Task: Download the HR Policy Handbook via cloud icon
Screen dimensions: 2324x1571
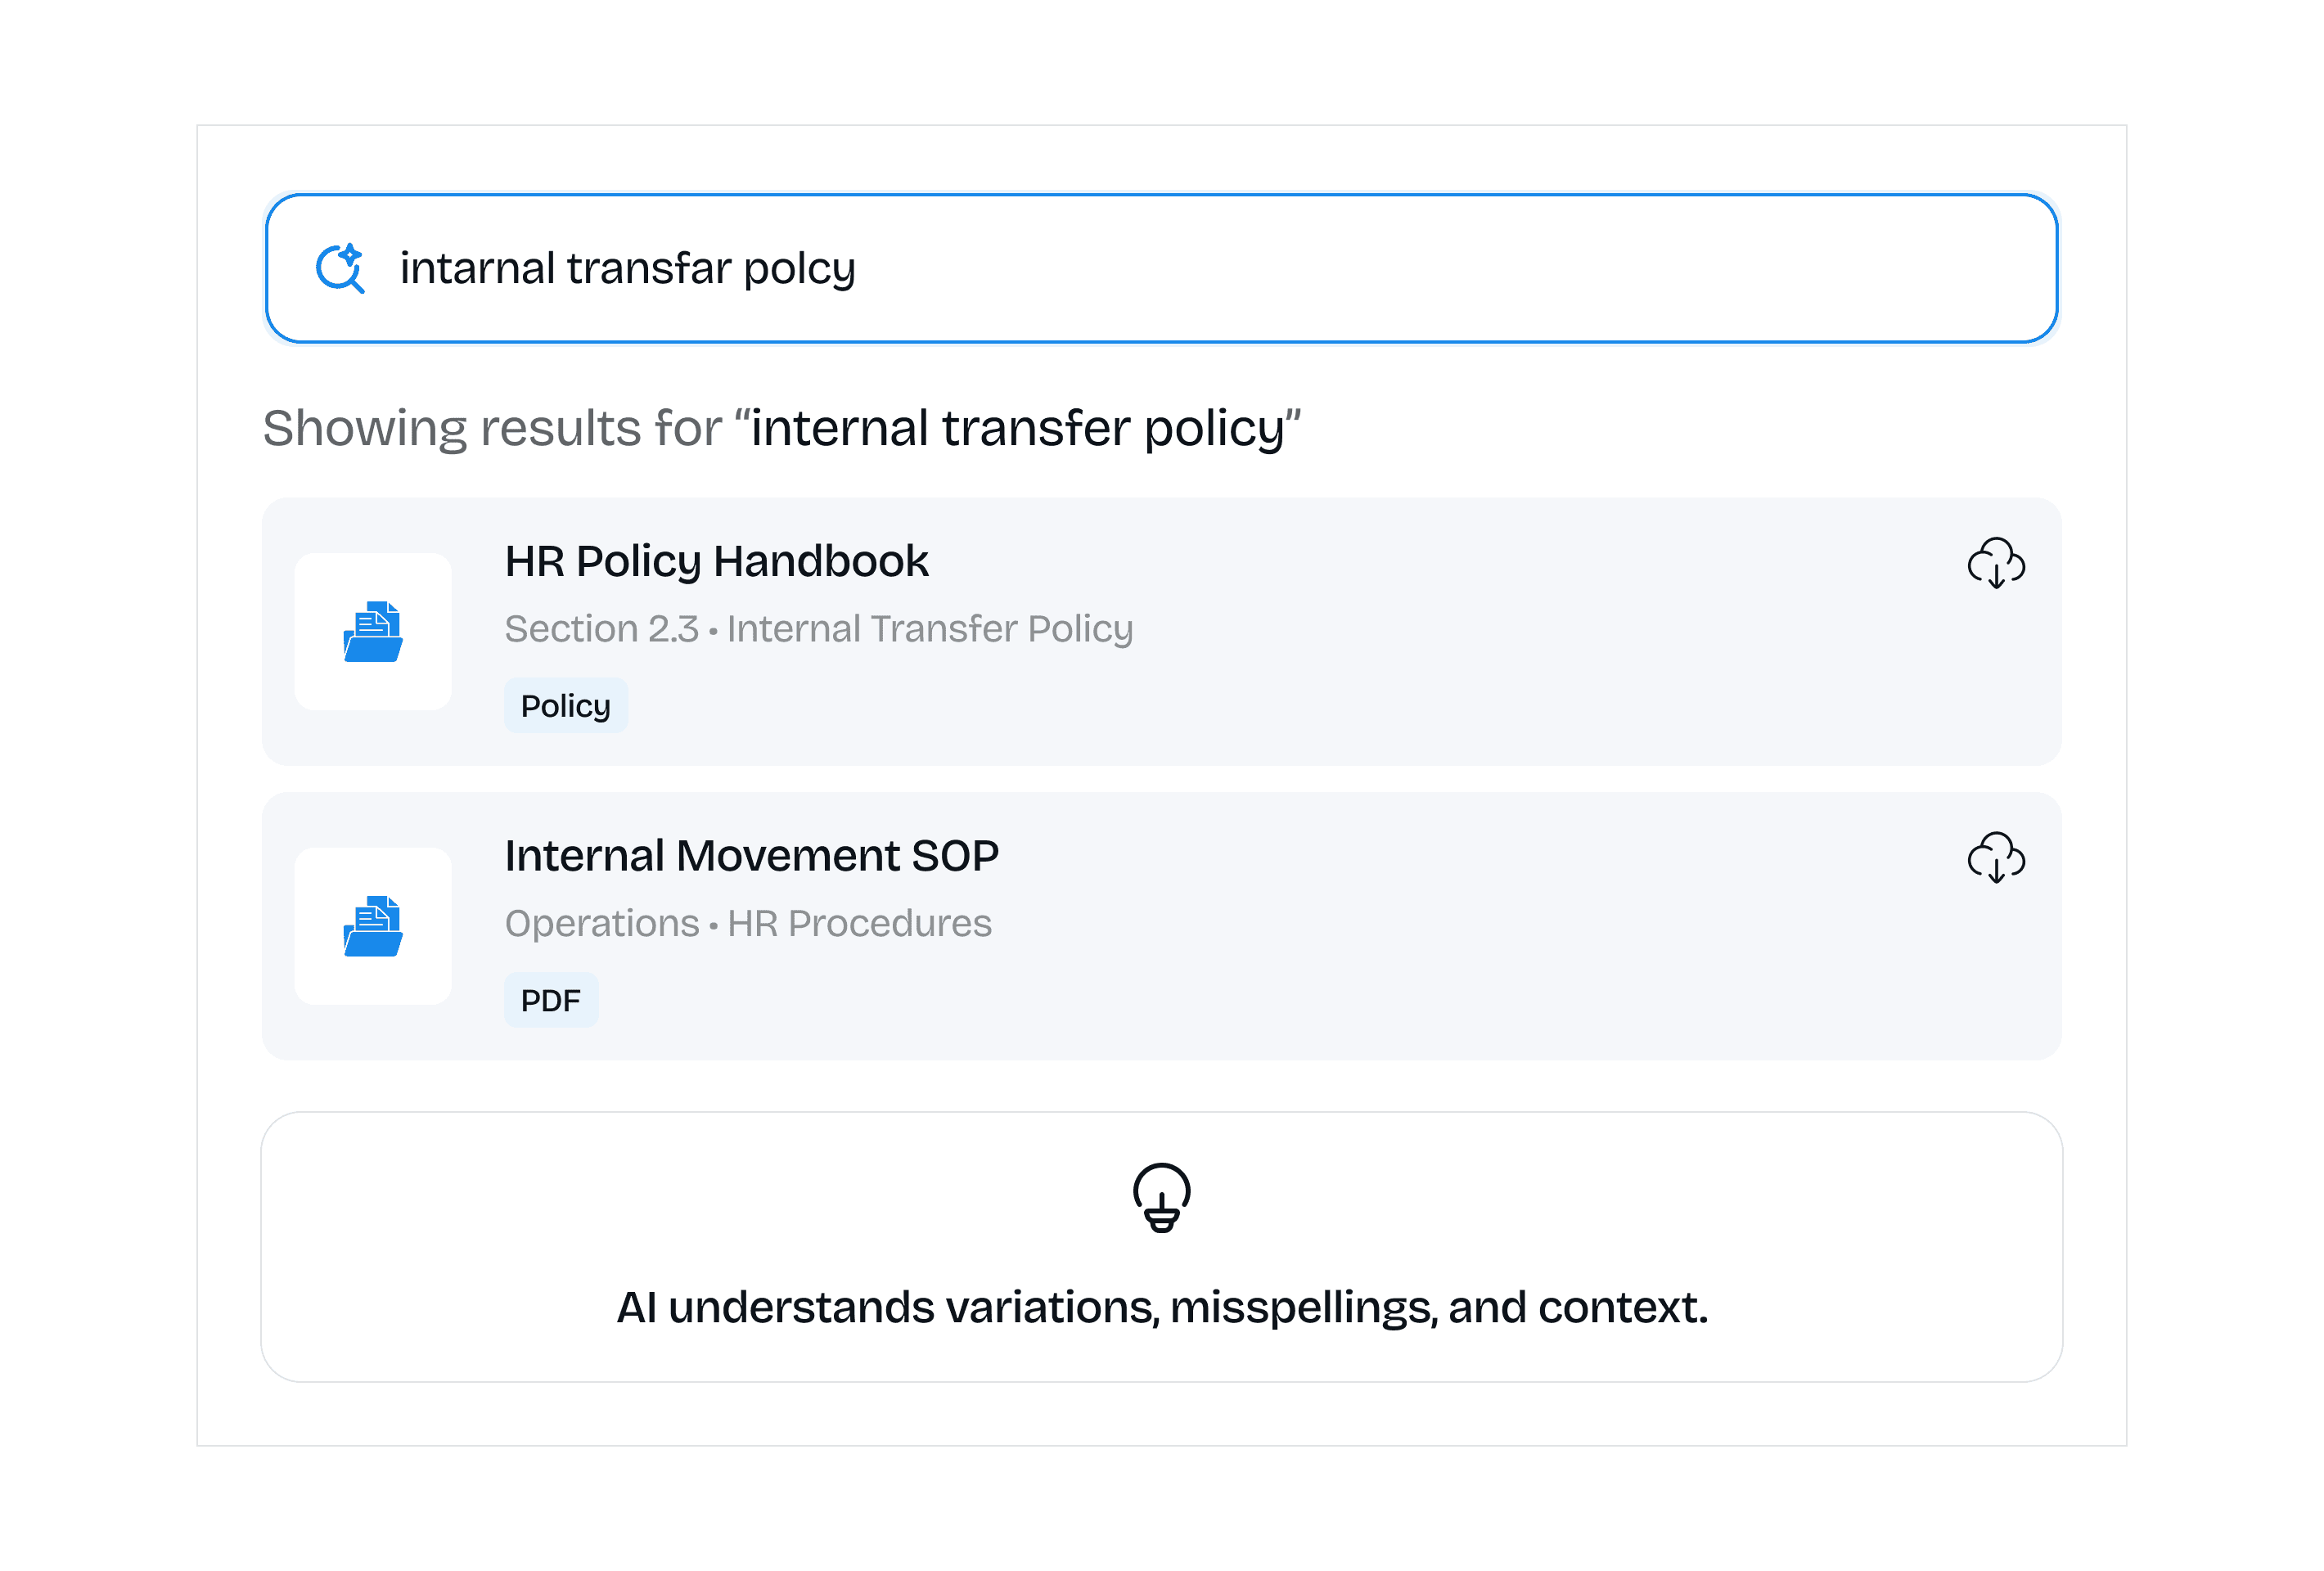Action: tap(1995, 563)
